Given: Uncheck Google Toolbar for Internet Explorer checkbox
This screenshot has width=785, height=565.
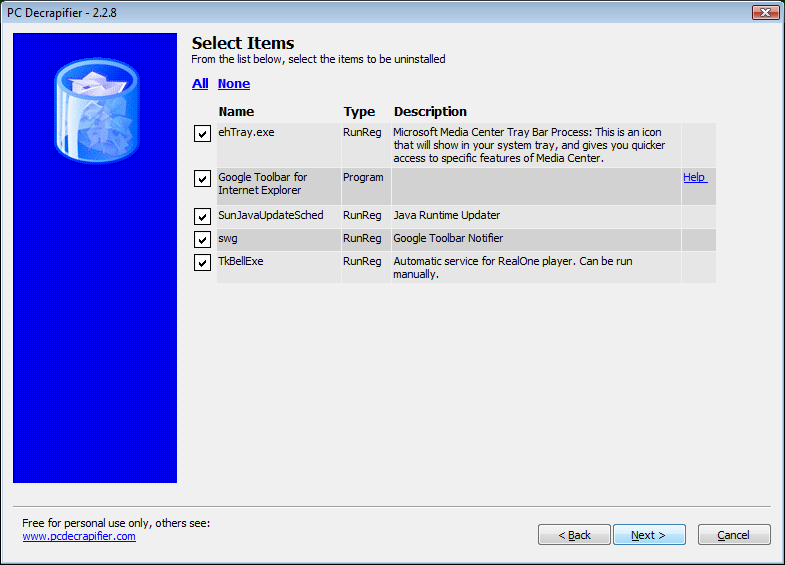Looking at the screenshot, I should click(202, 179).
